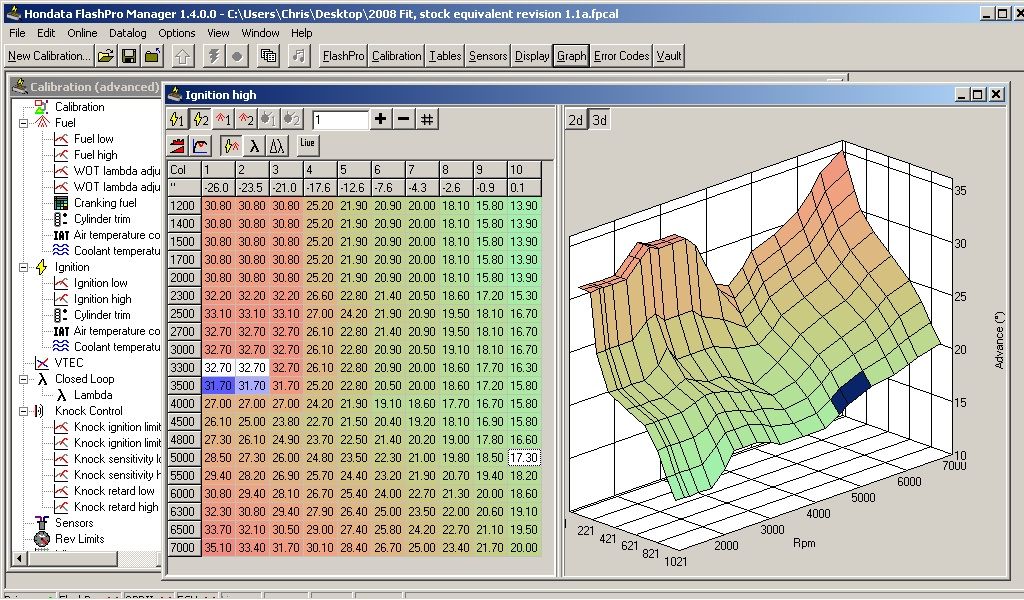Click column header 5
The width and height of the screenshot is (1024, 600).
(354, 170)
